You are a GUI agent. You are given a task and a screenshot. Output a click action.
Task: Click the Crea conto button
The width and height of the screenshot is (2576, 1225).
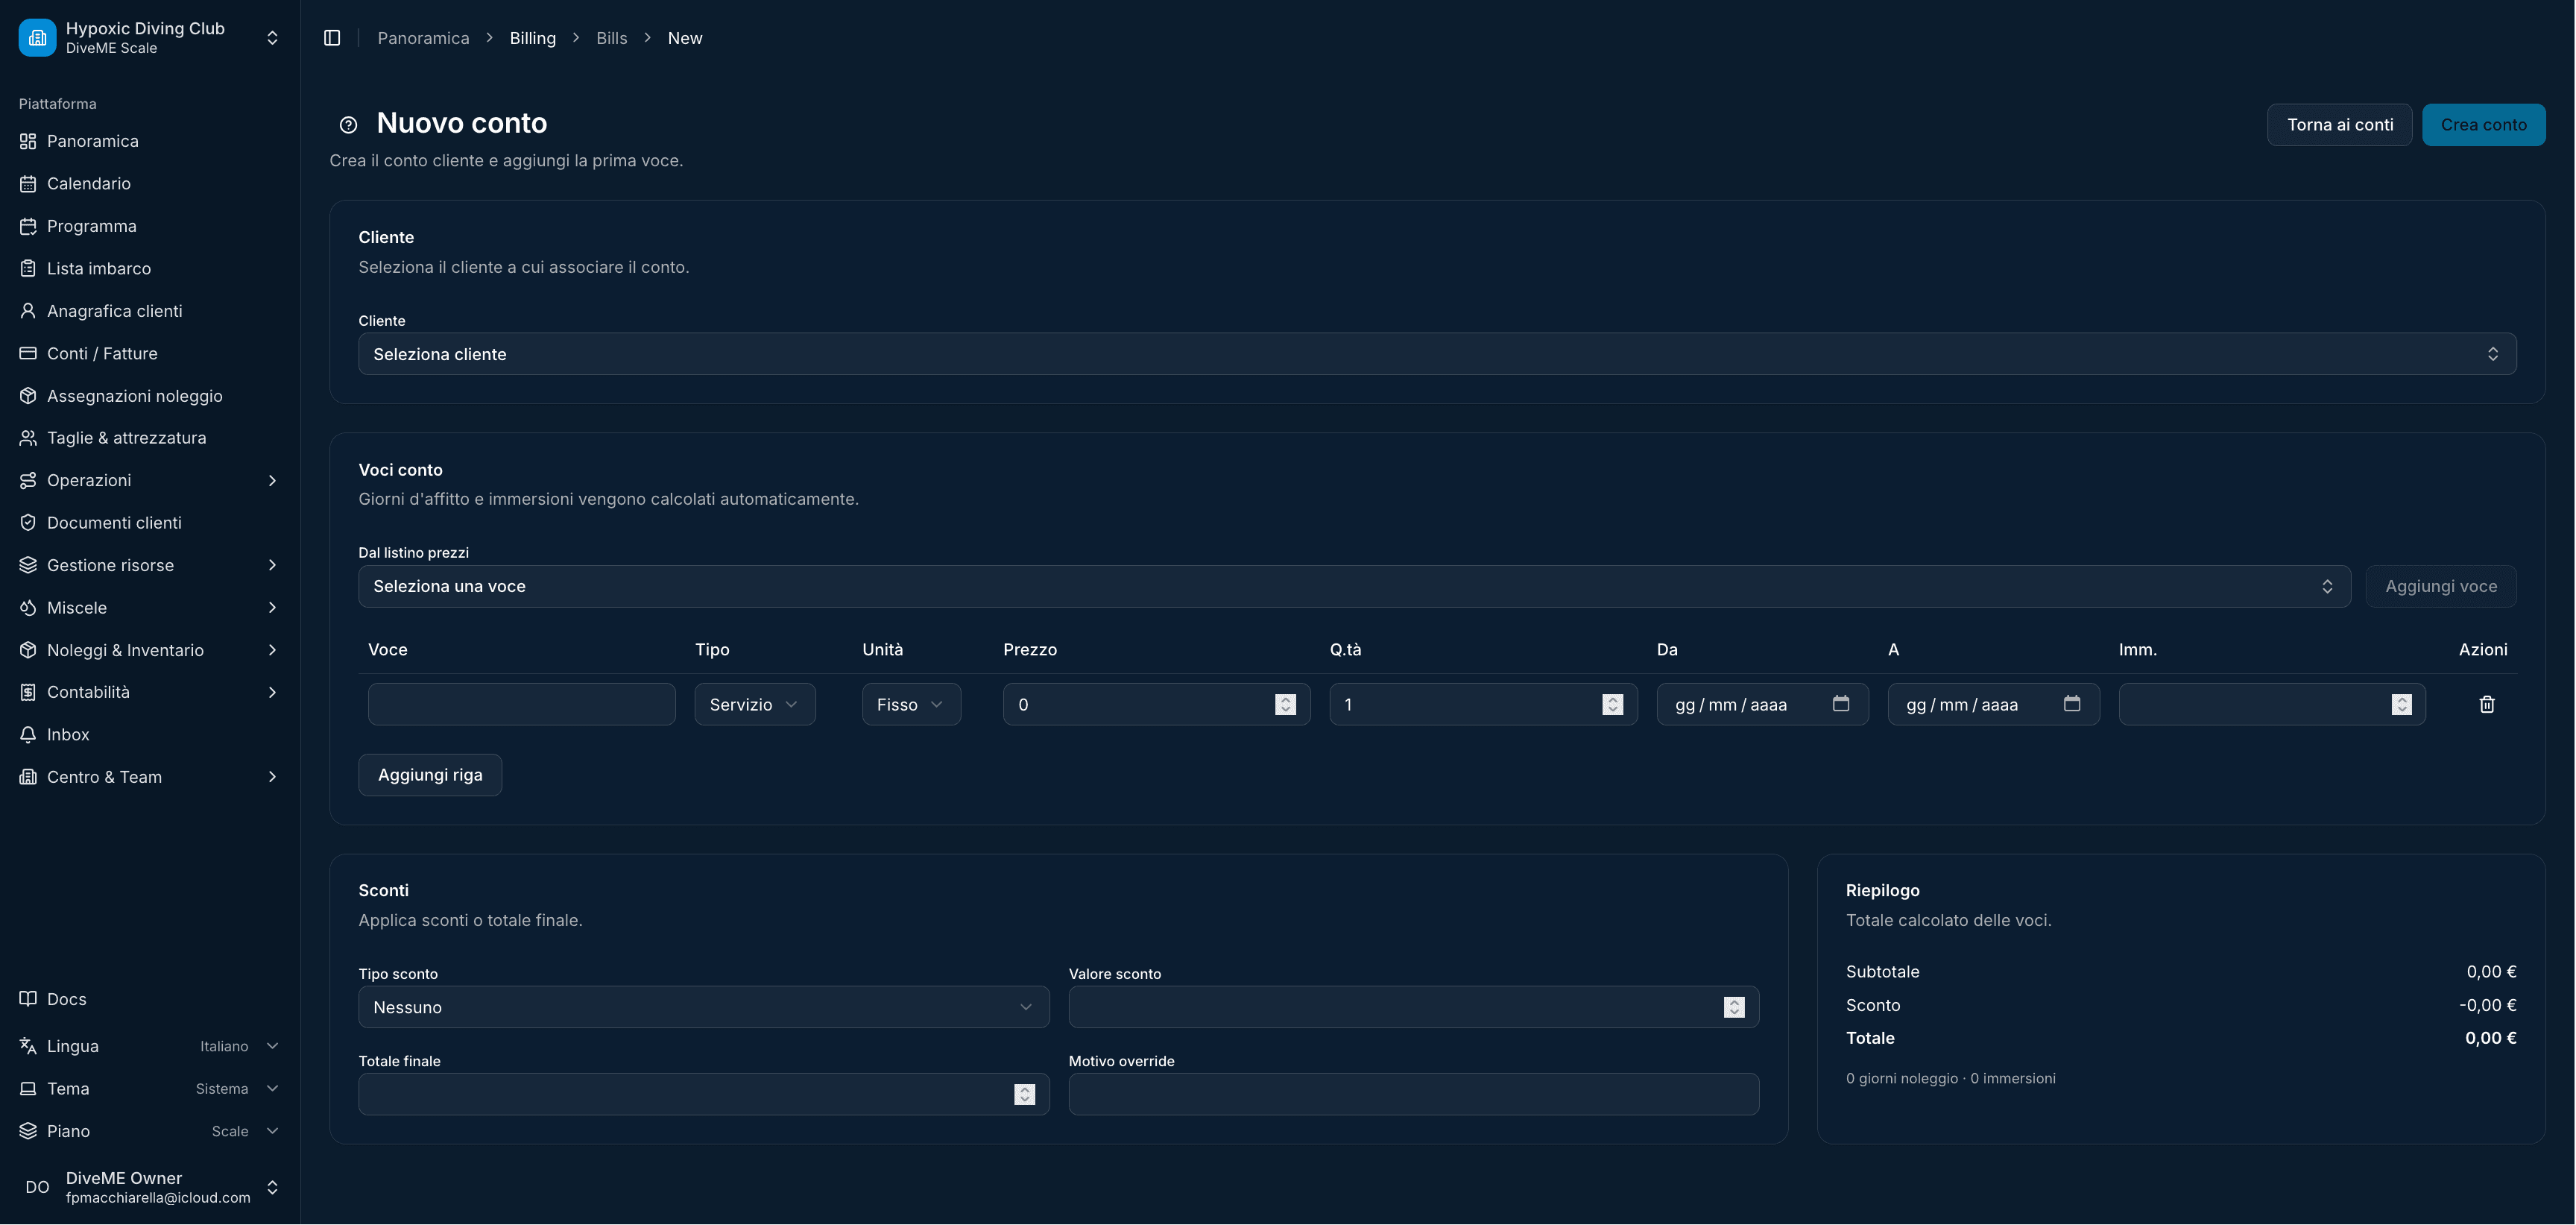2483,125
